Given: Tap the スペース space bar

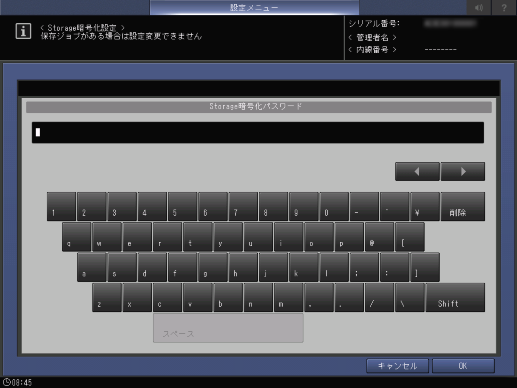Looking at the screenshot, I should 228,328.
